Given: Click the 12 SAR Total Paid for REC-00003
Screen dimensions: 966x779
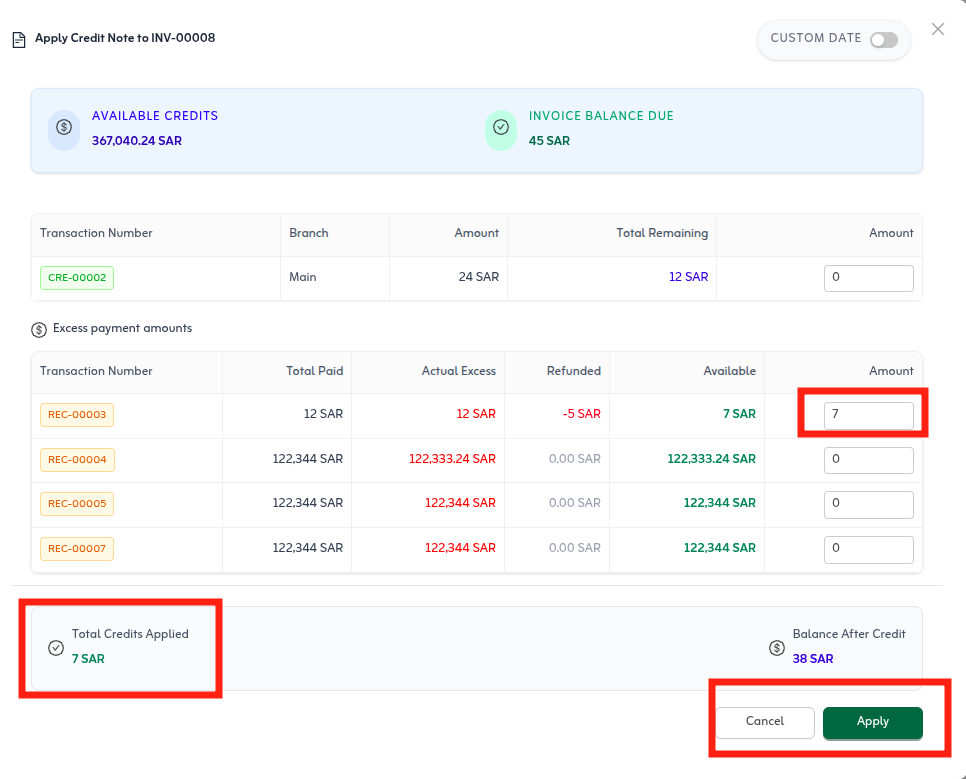Looking at the screenshot, I should [323, 414].
